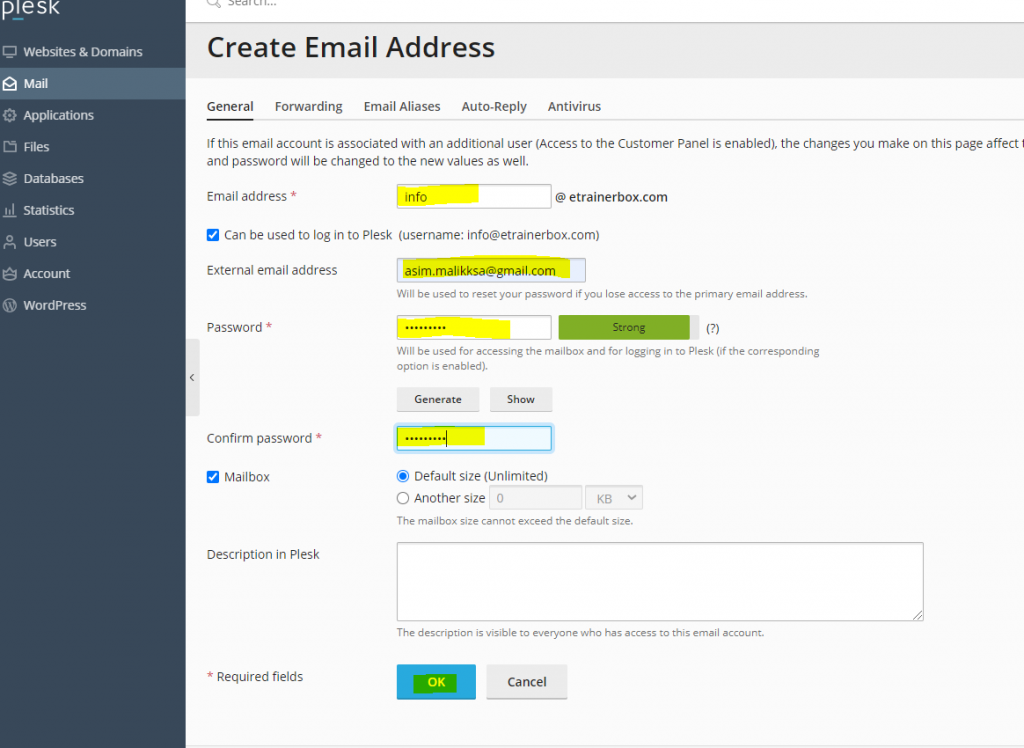Image resolution: width=1024 pixels, height=748 pixels.
Task: Click the Mail envelope icon in sidebar
Action: 10,84
